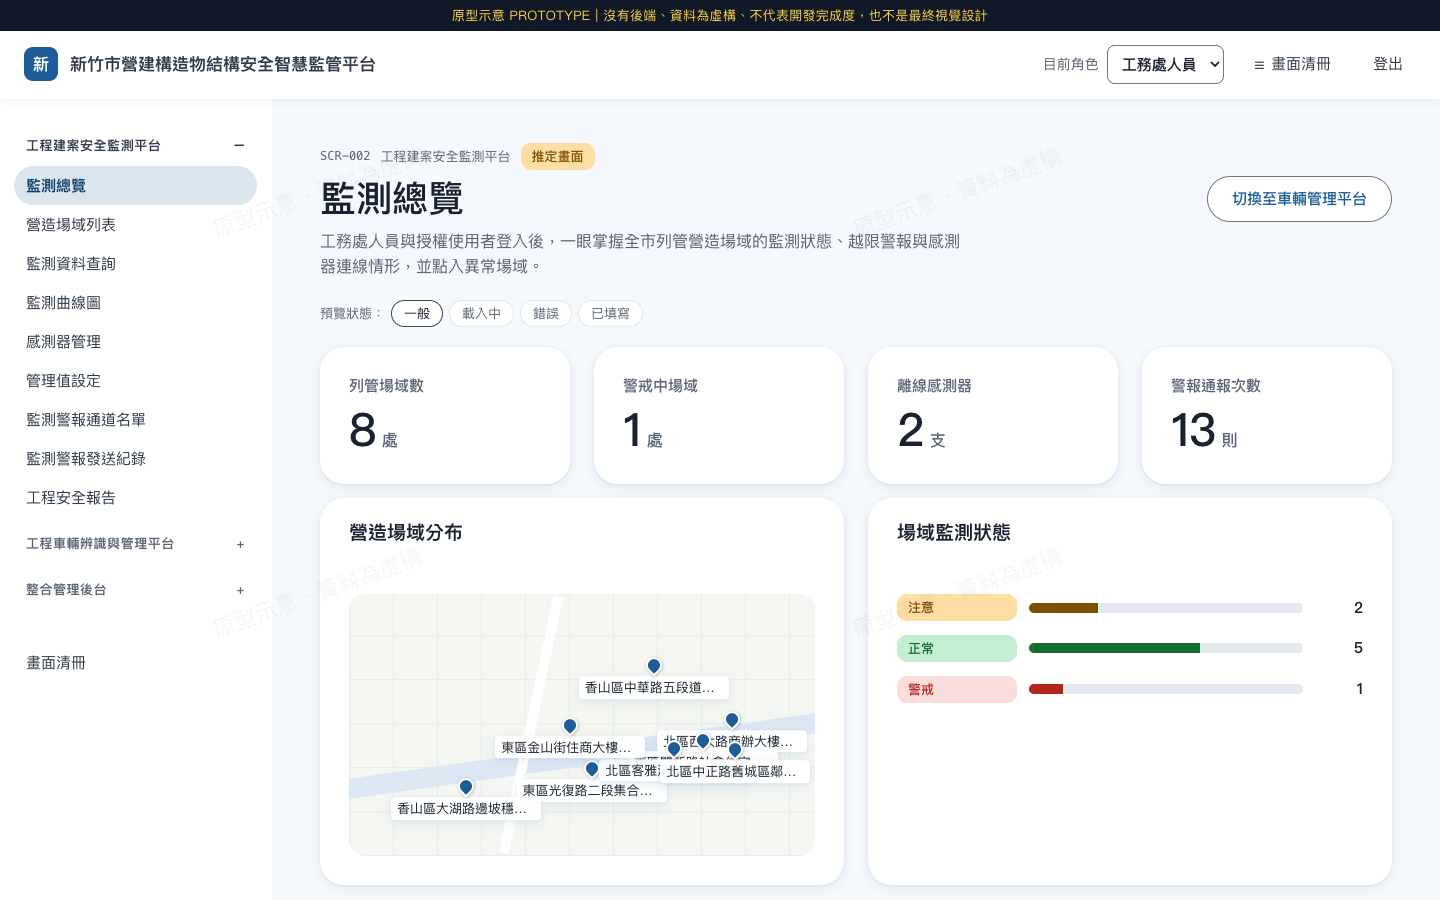
Task: Select the 一般 preview state
Action: point(417,314)
